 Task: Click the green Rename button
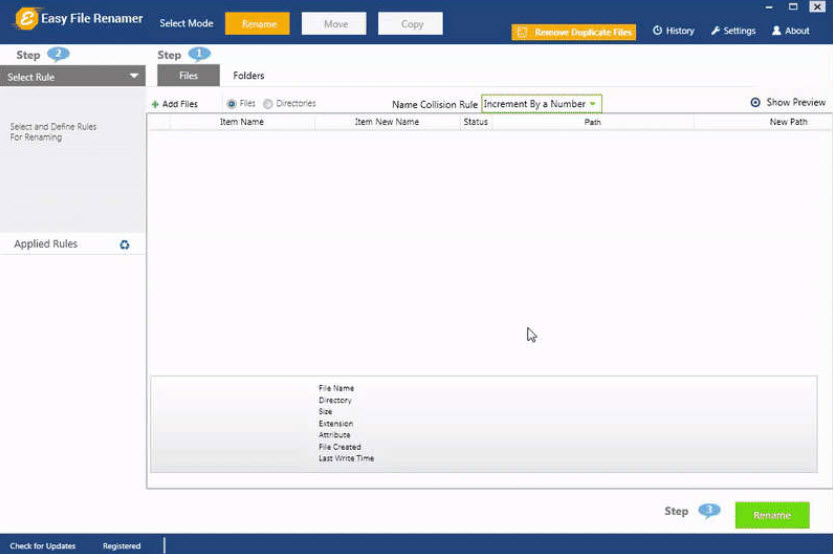tap(772, 515)
